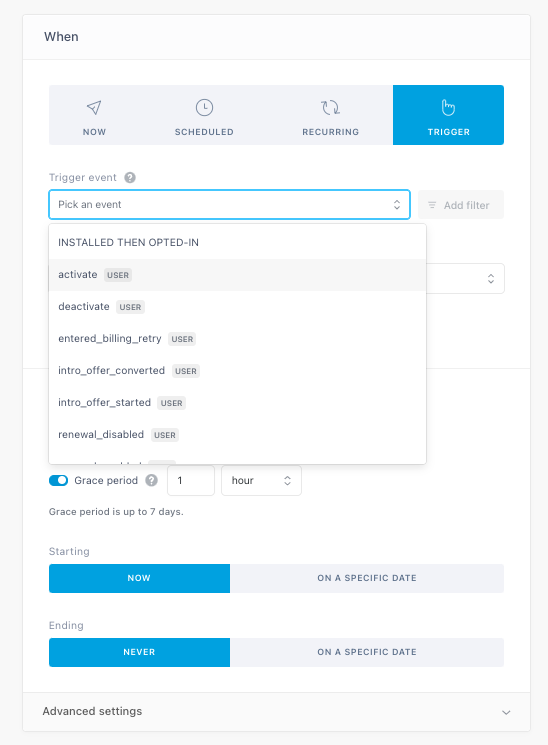This screenshot has width=548, height=745.
Task: Open the Pick an event dropdown
Action: (x=230, y=205)
